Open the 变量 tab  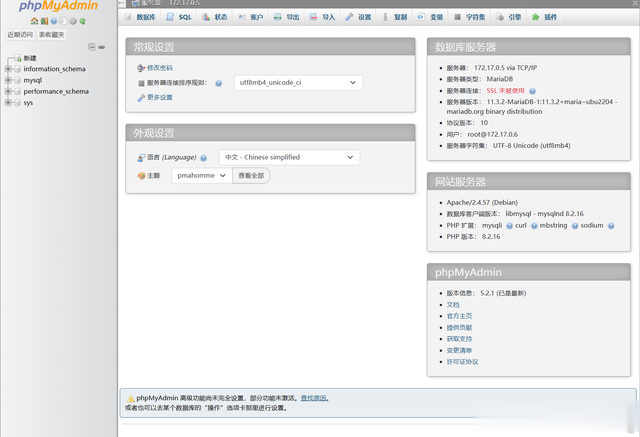[x=430, y=17]
